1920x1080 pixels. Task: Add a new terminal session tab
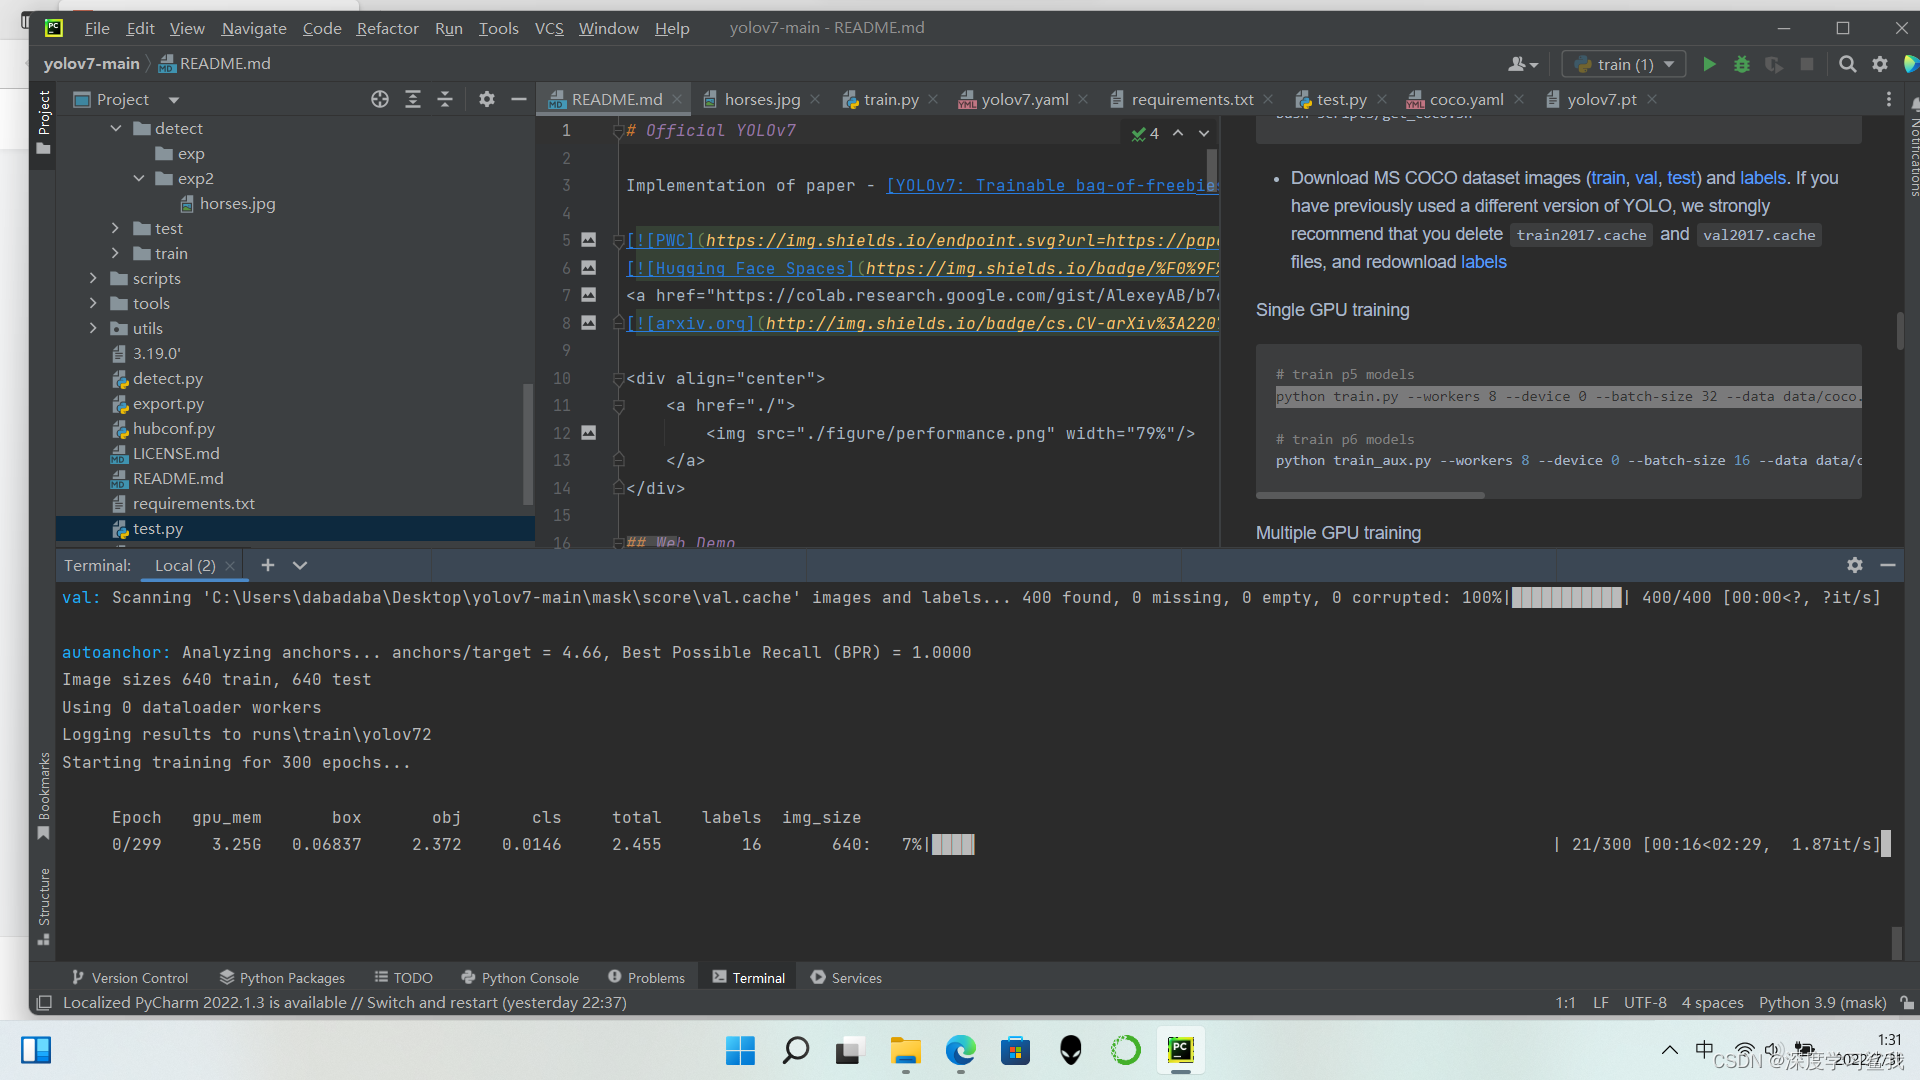[x=268, y=565]
